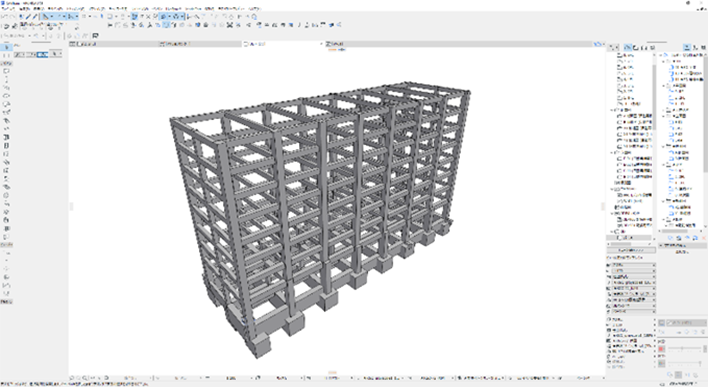Screen dimensions: 708x387
Task: Switch to the rightmost view tab above the canvas
Action: tap(458, 44)
